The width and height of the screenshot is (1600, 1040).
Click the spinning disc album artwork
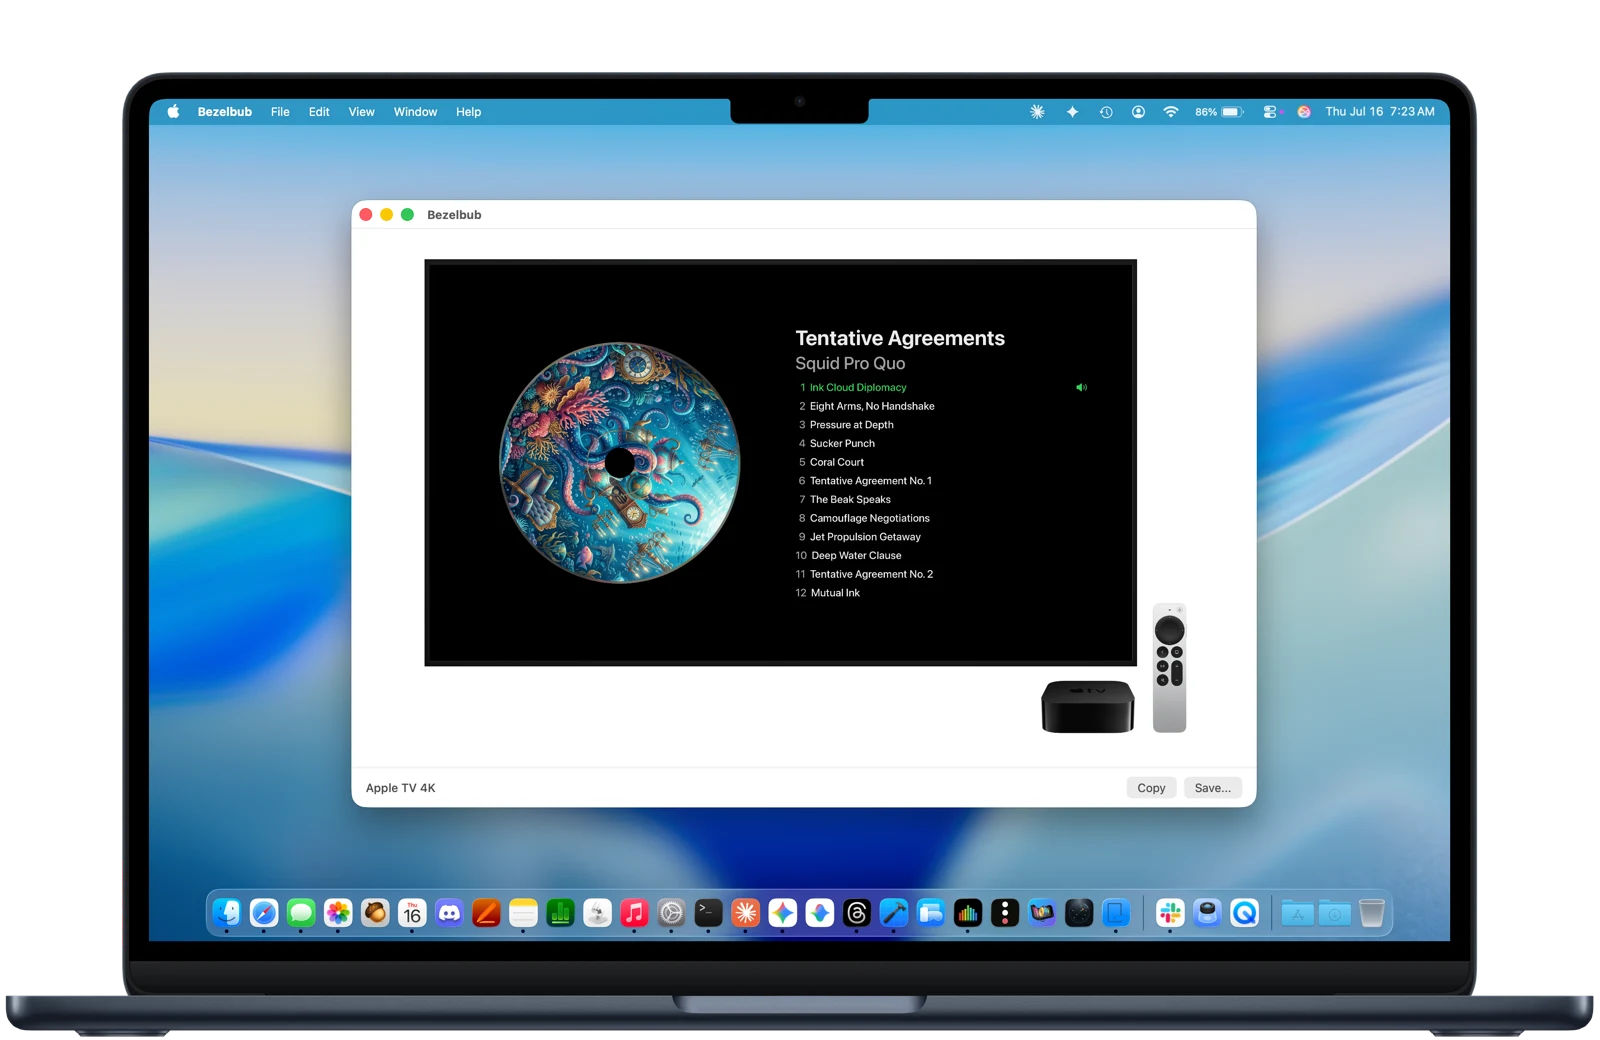(620, 462)
